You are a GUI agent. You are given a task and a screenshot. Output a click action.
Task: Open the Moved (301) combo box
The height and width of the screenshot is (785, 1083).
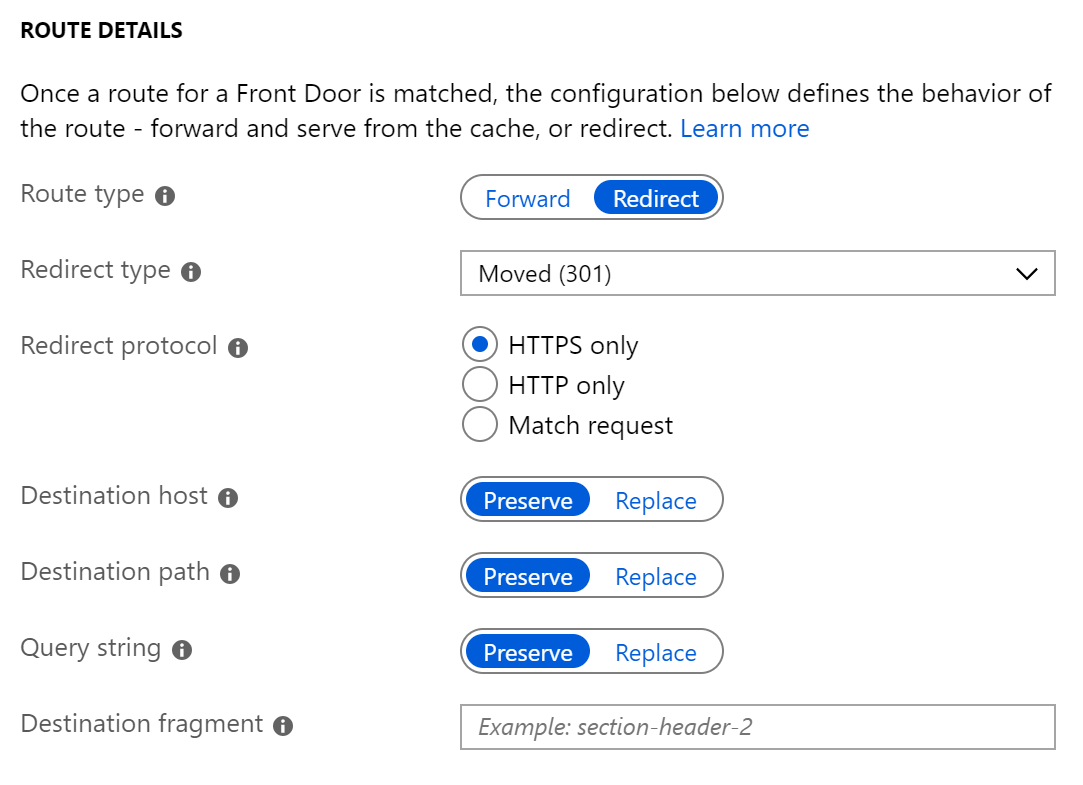tap(757, 272)
